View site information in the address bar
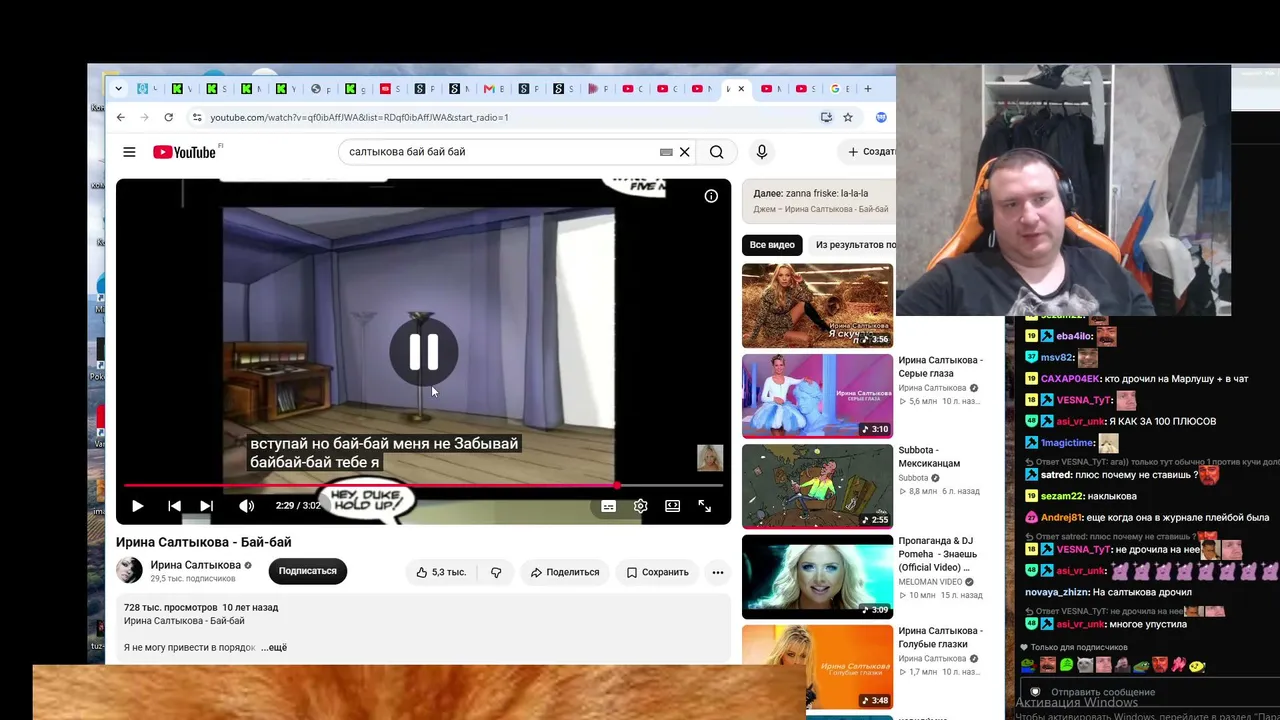The image size is (1280, 720). [197, 117]
